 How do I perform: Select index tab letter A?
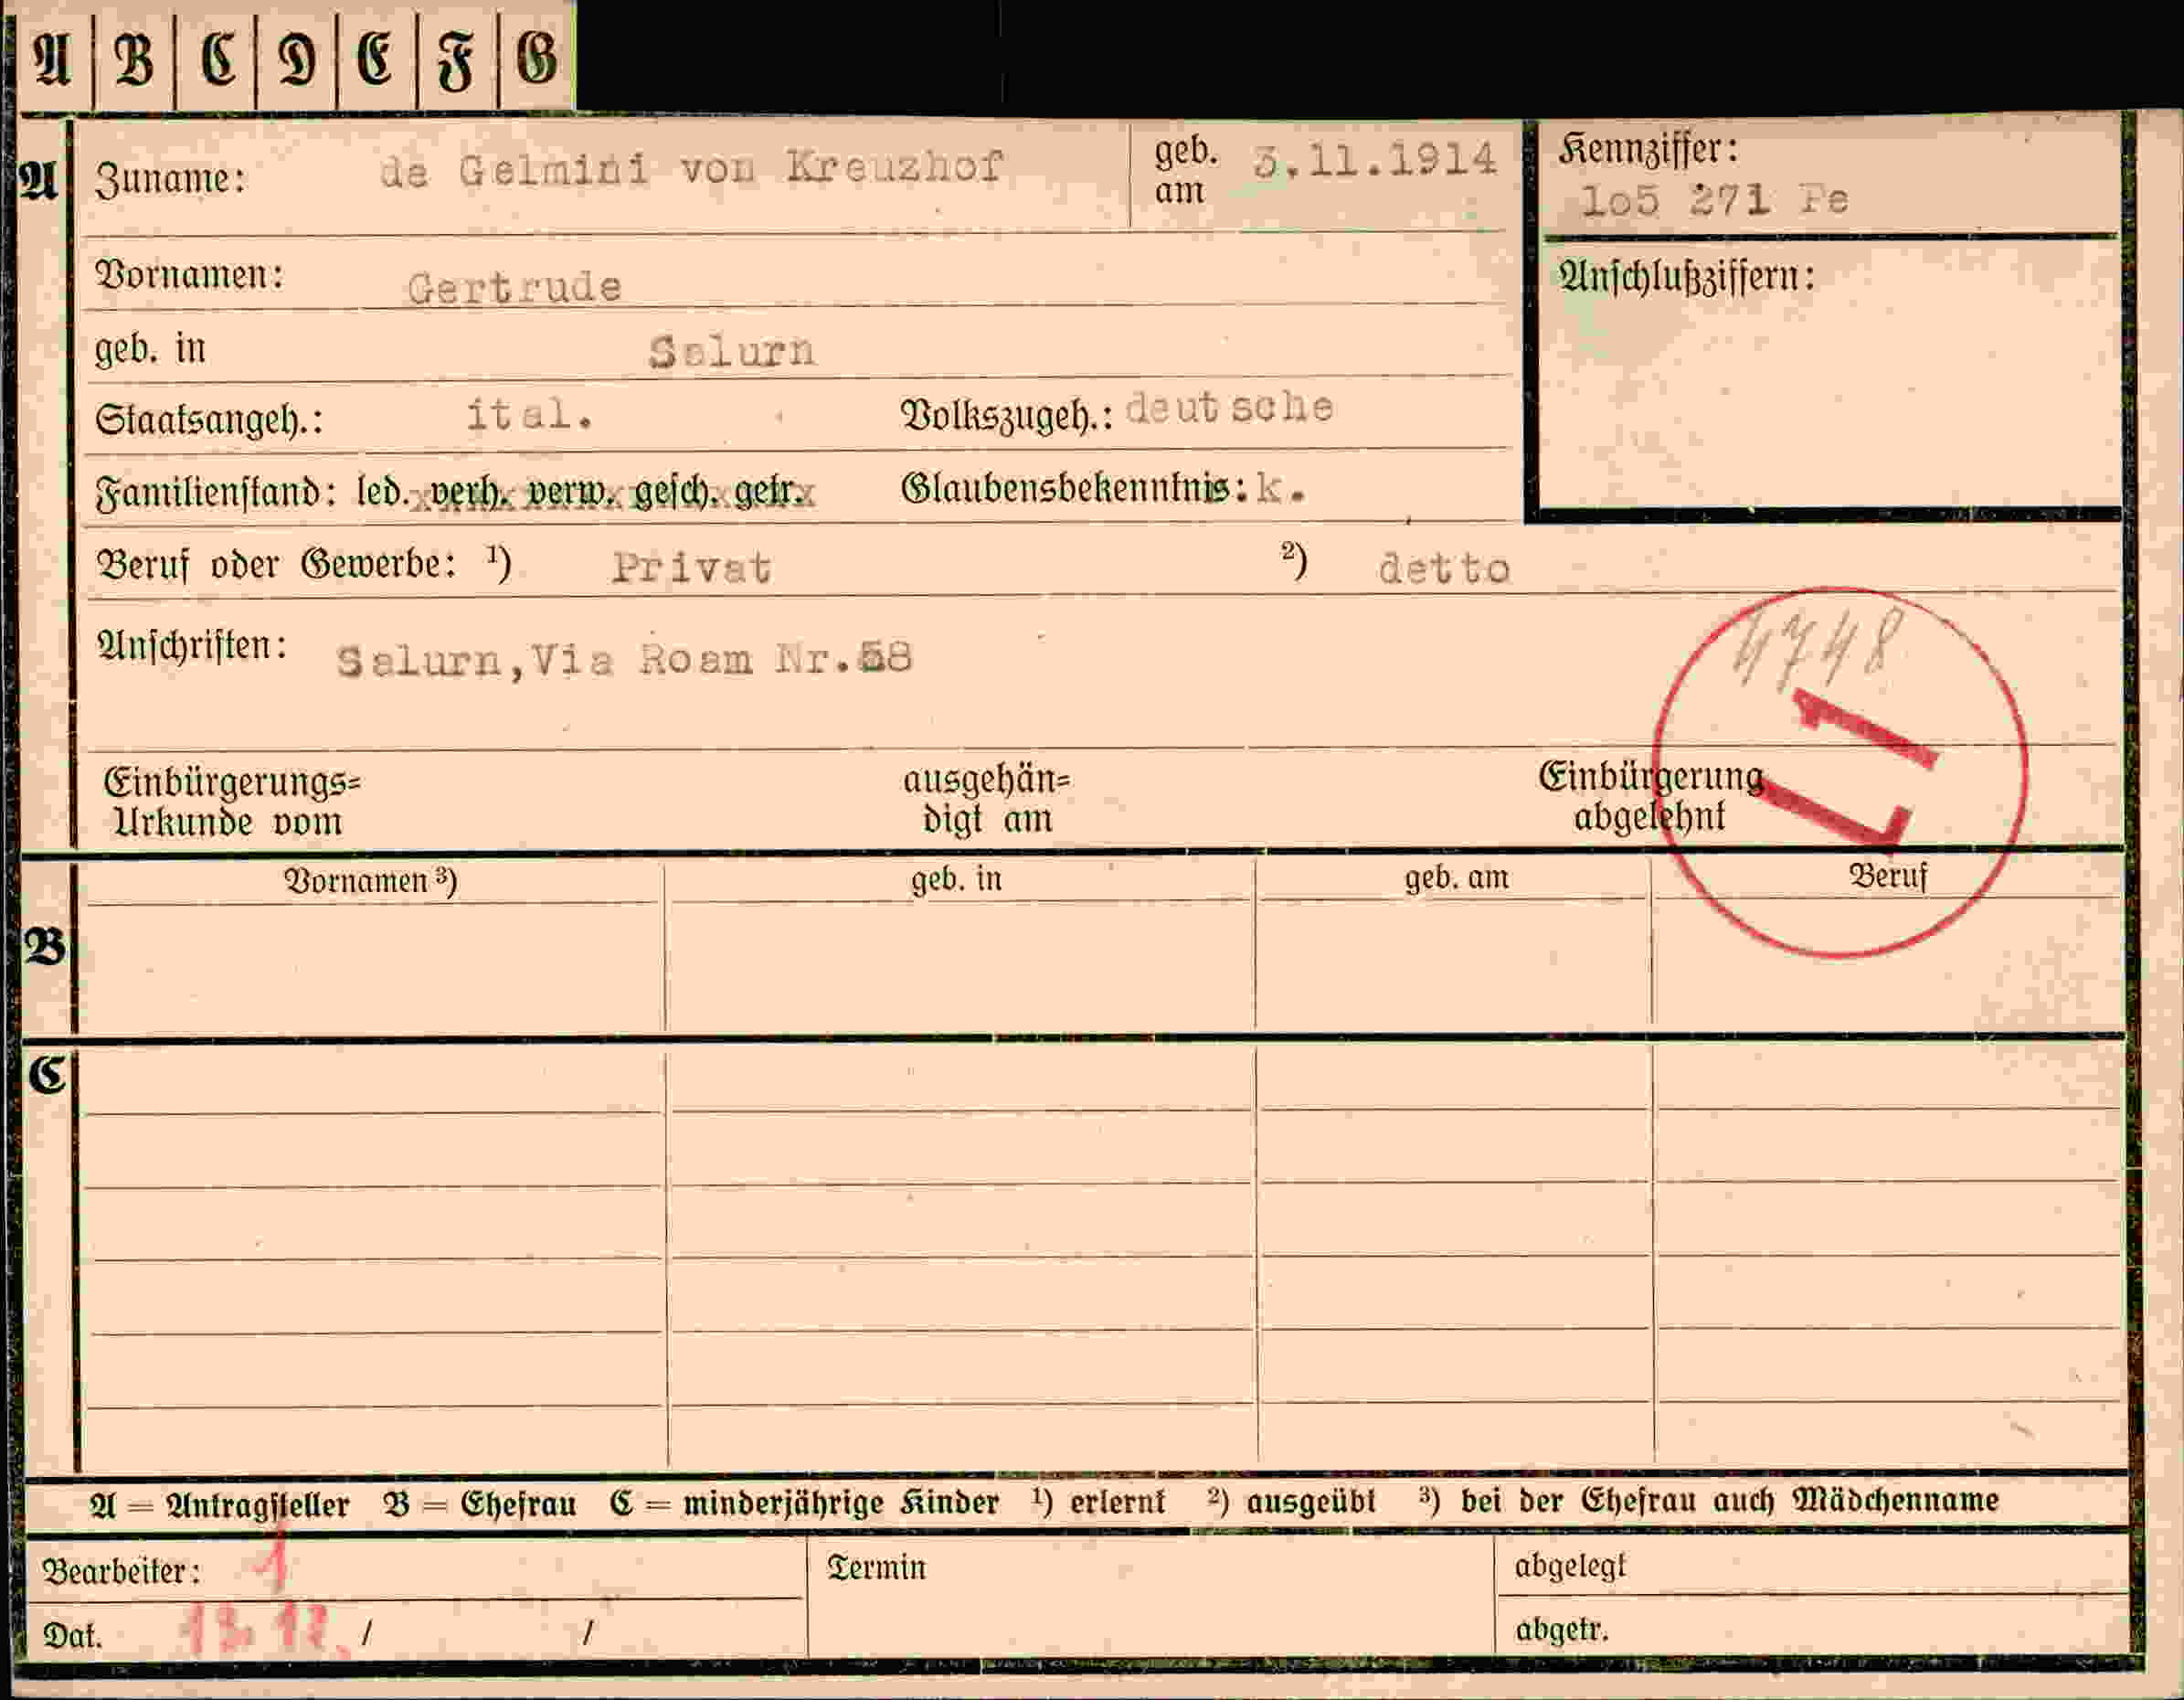(x=54, y=58)
